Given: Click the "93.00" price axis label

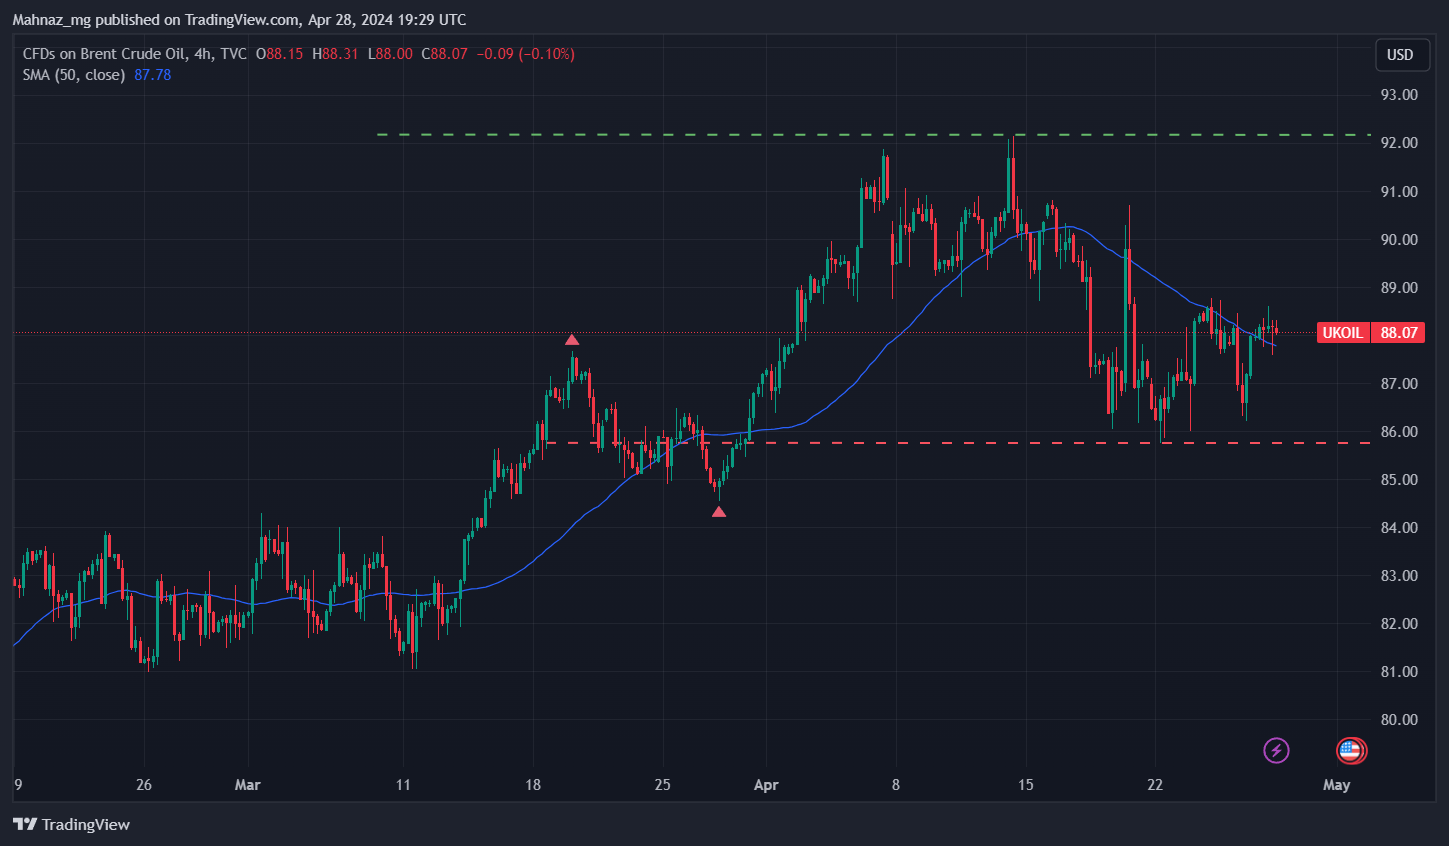Looking at the screenshot, I should (1399, 95).
